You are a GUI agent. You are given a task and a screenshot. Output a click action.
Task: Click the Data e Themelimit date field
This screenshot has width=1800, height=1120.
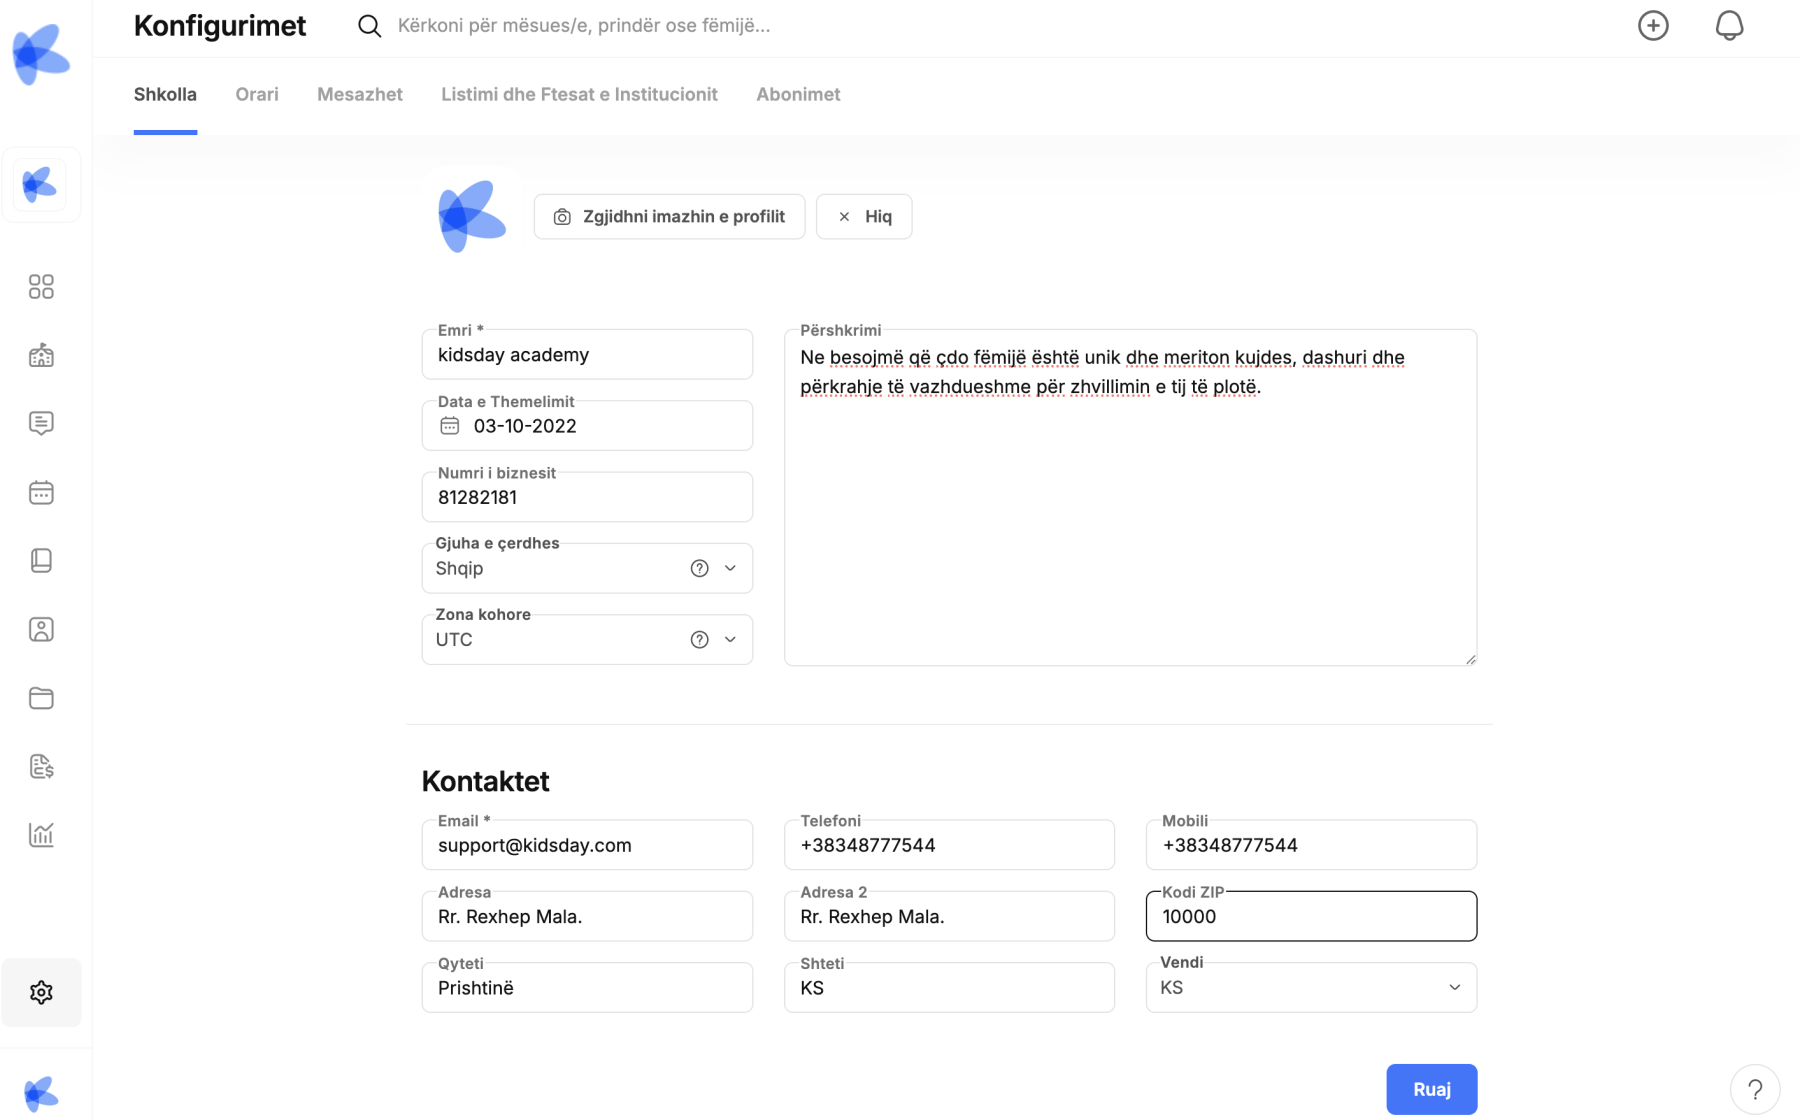[587, 425]
